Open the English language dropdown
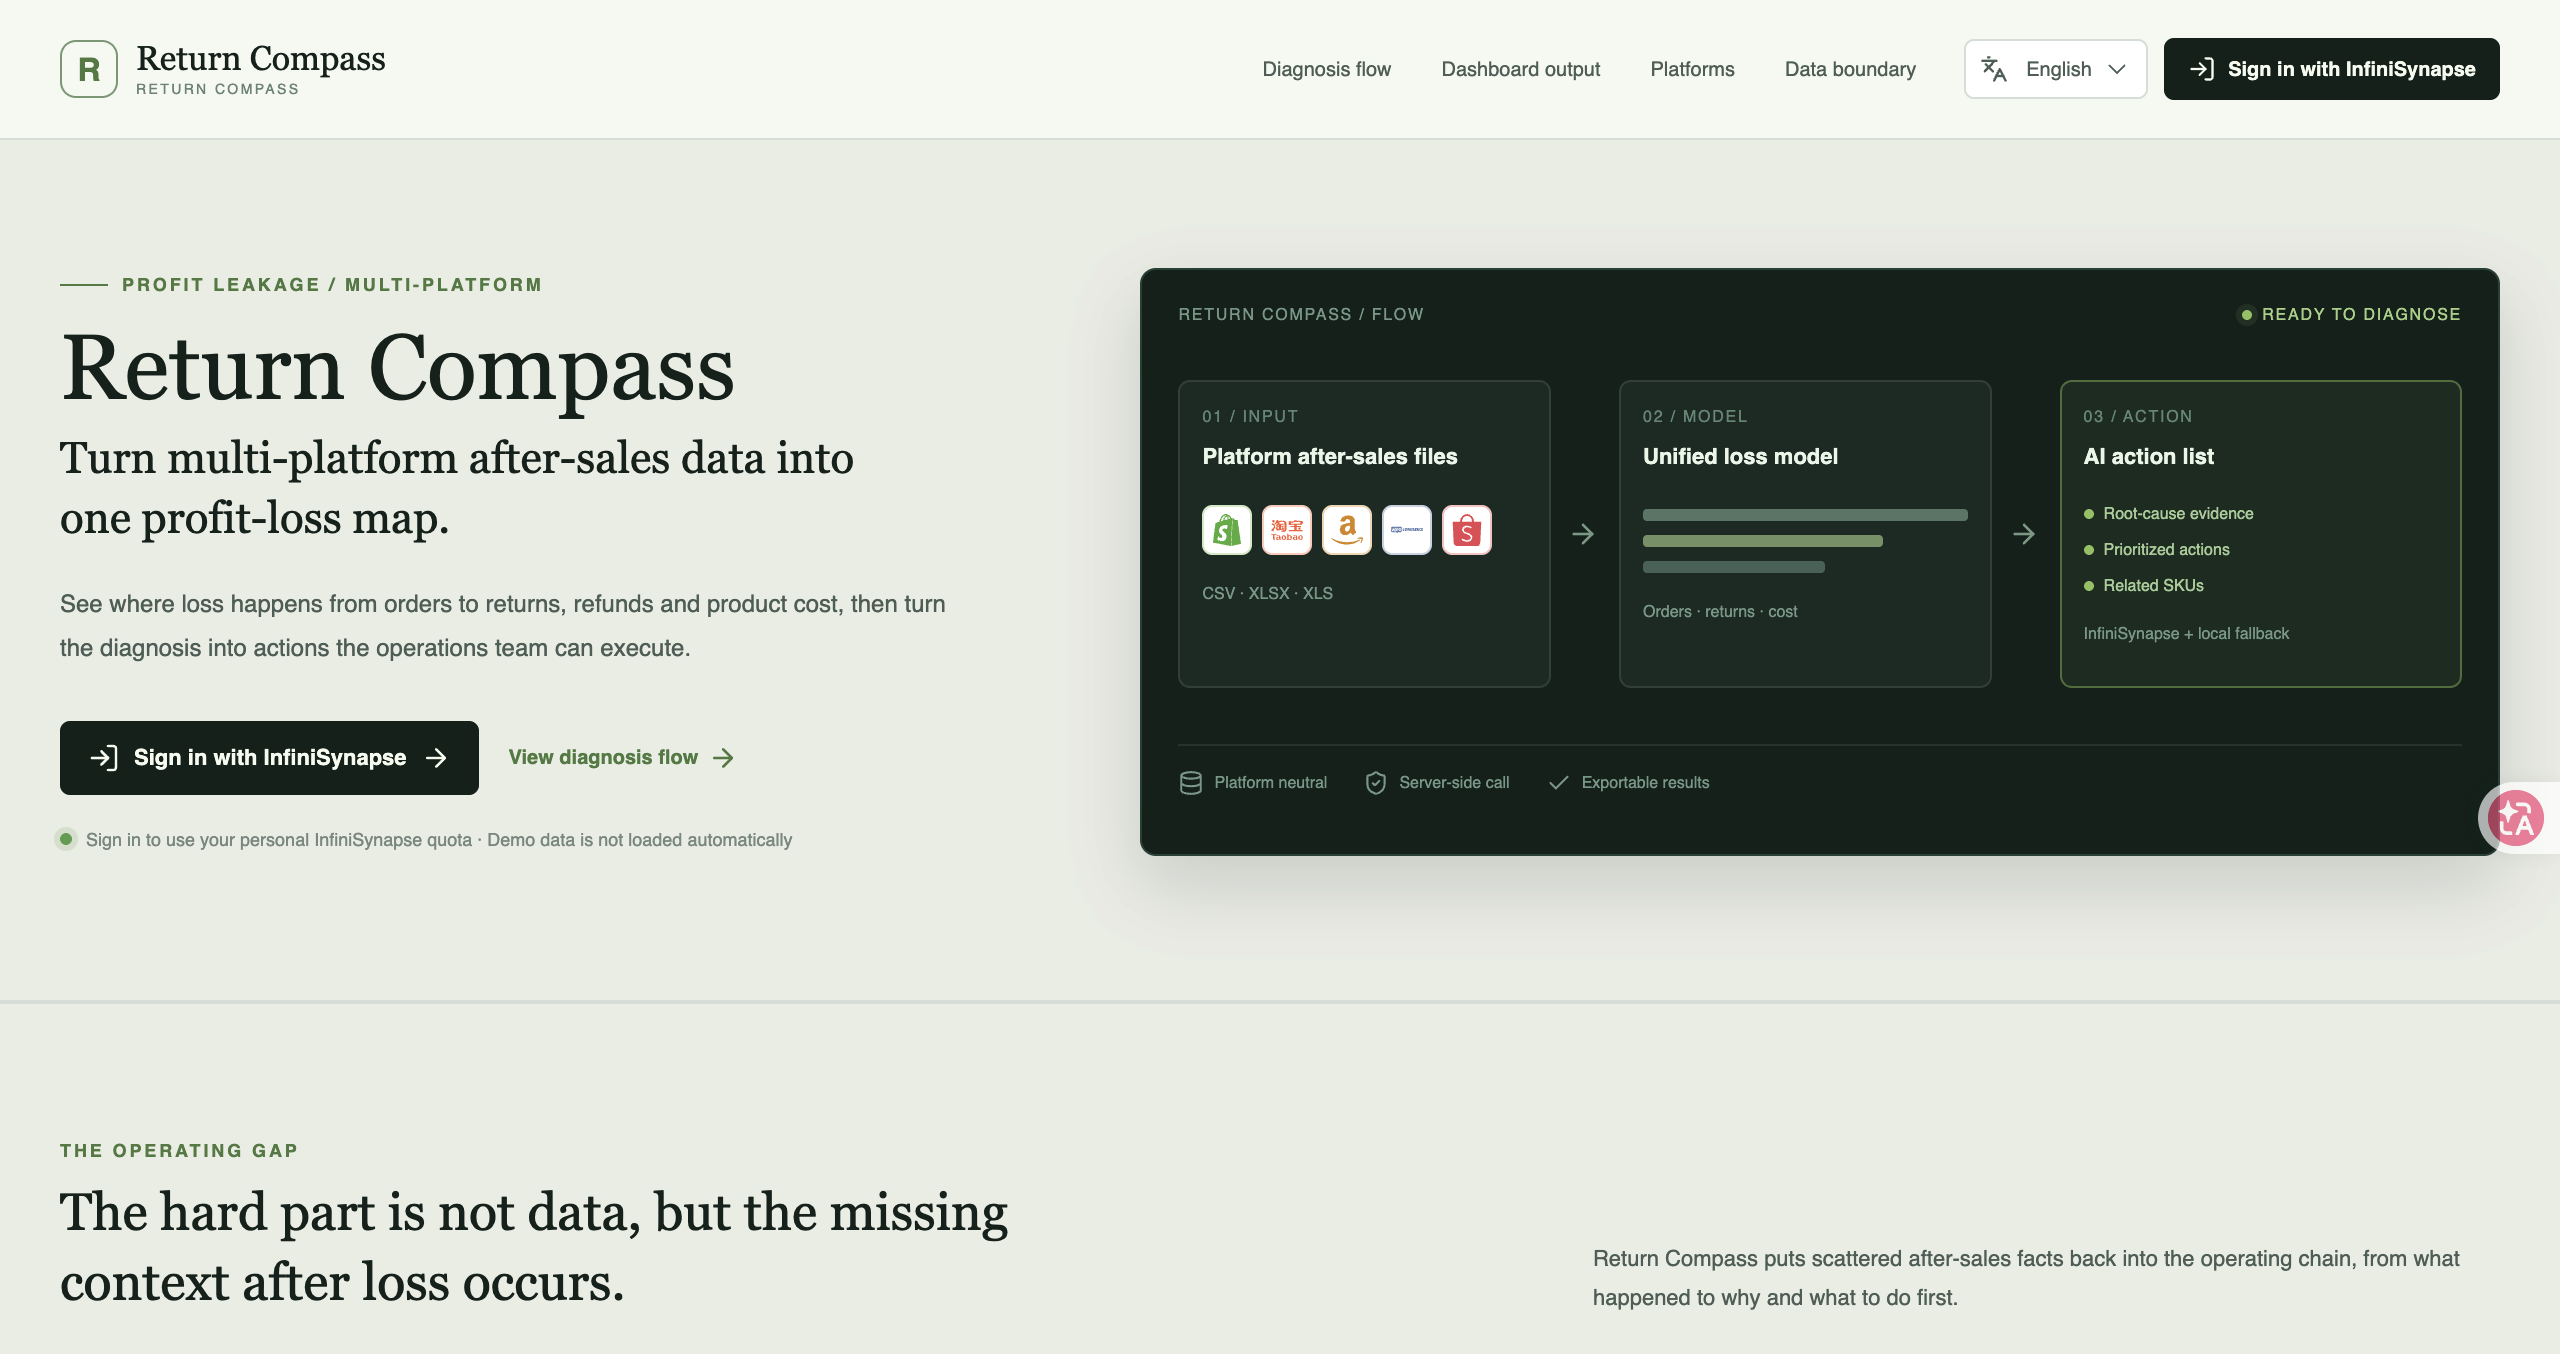Image resolution: width=2560 pixels, height=1354 pixels. (x=2055, y=69)
